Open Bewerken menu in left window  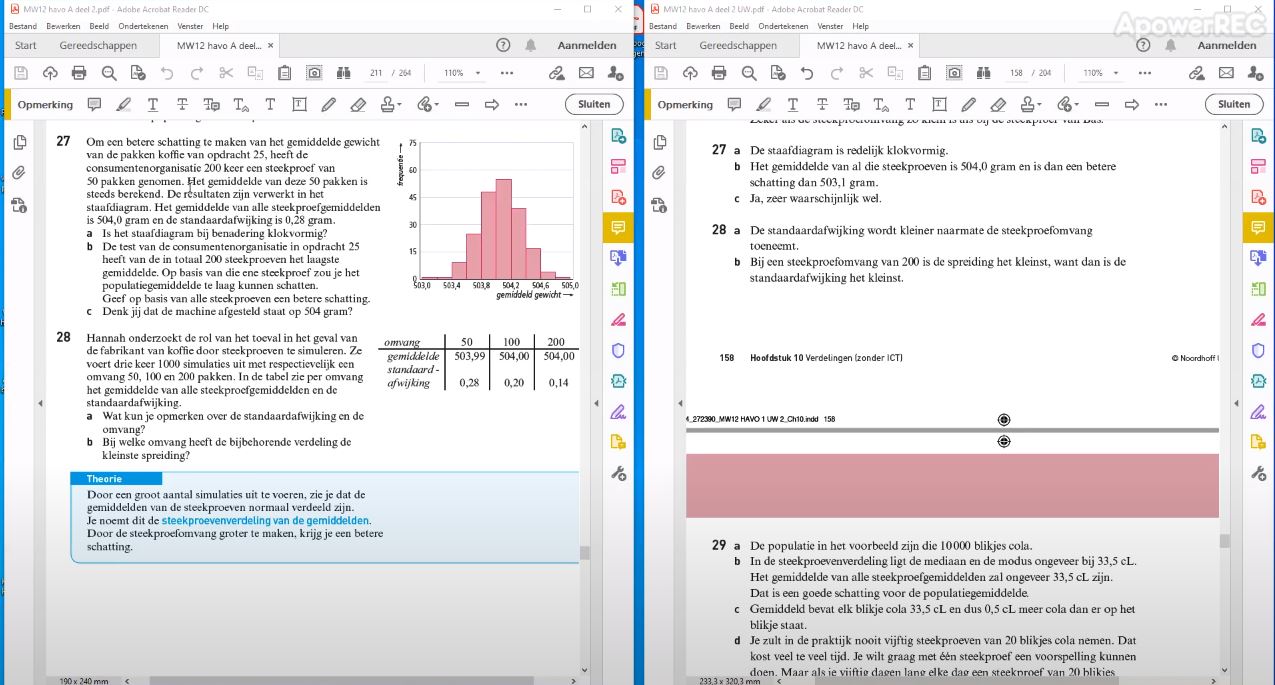click(61, 26)
